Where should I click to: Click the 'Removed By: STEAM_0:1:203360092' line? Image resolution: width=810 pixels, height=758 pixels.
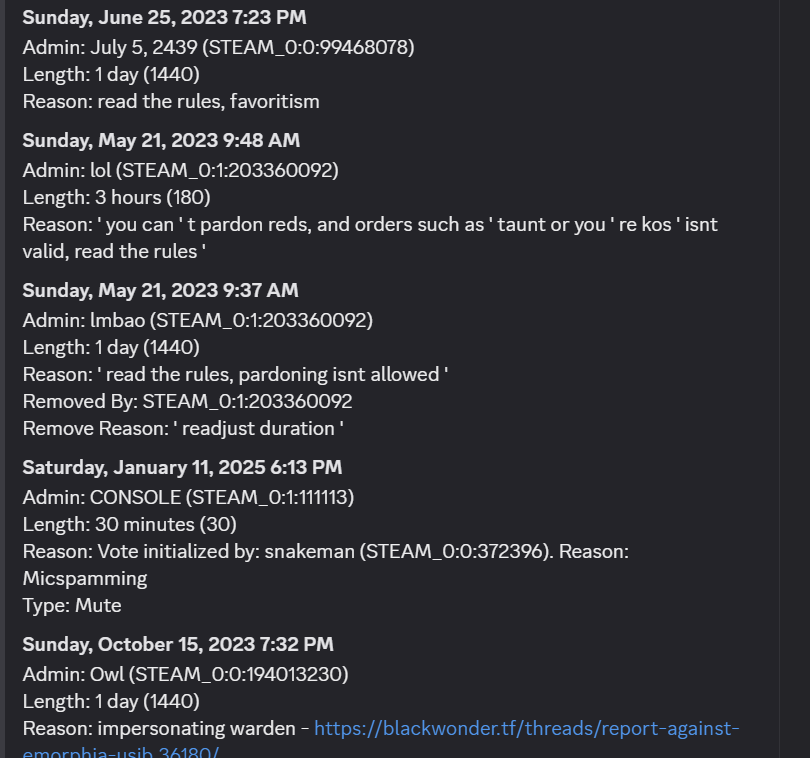tap(188, 401)
